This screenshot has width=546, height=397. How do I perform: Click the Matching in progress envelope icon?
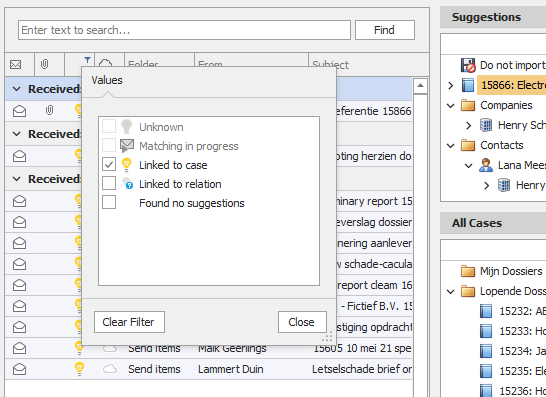(x=127, y=146)
